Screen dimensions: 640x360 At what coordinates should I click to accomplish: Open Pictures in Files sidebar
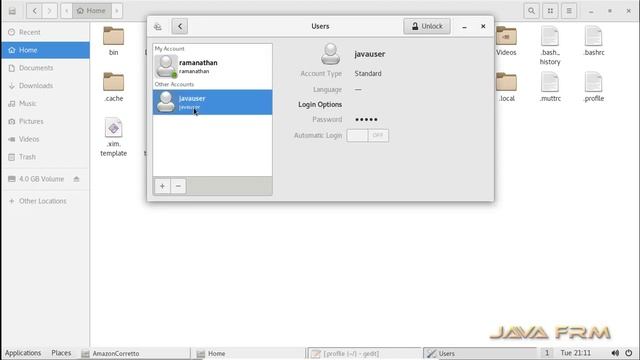45,121
